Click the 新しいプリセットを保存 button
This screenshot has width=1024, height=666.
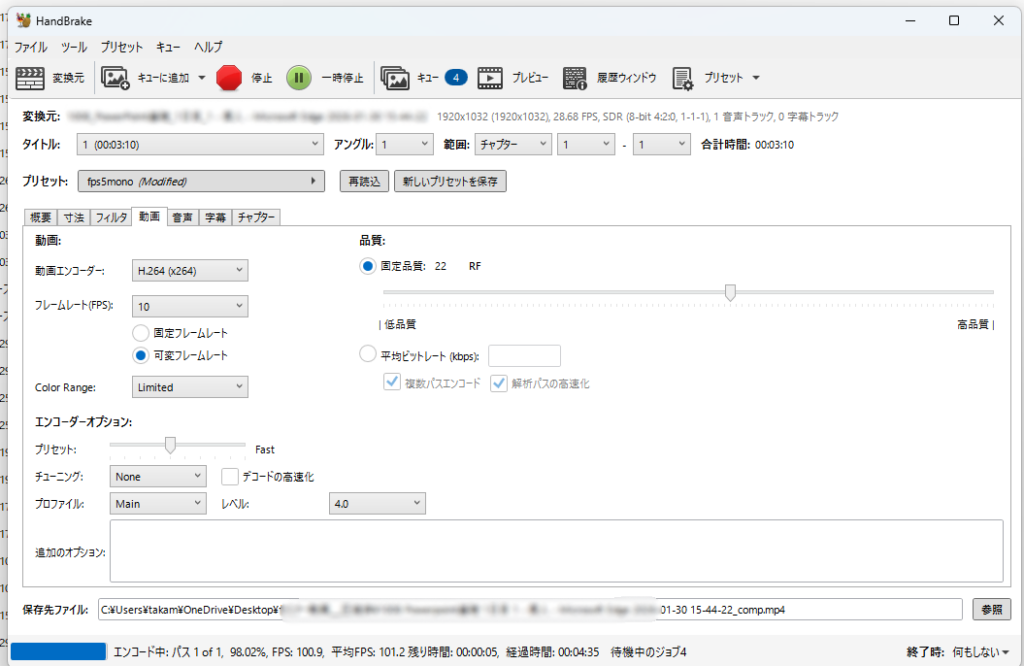coord(449,182)
